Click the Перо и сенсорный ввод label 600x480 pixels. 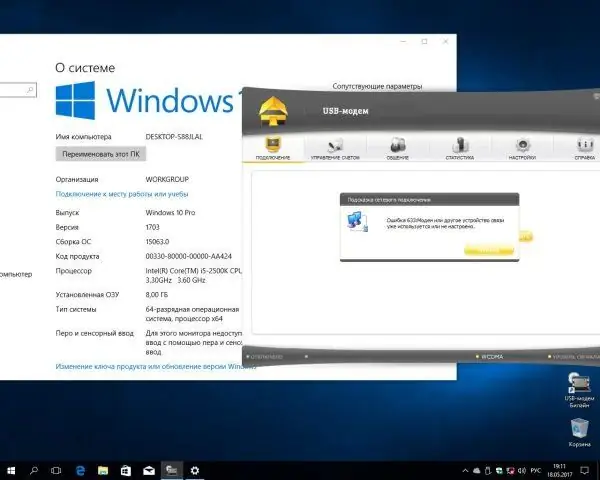[x=95, y=333]
